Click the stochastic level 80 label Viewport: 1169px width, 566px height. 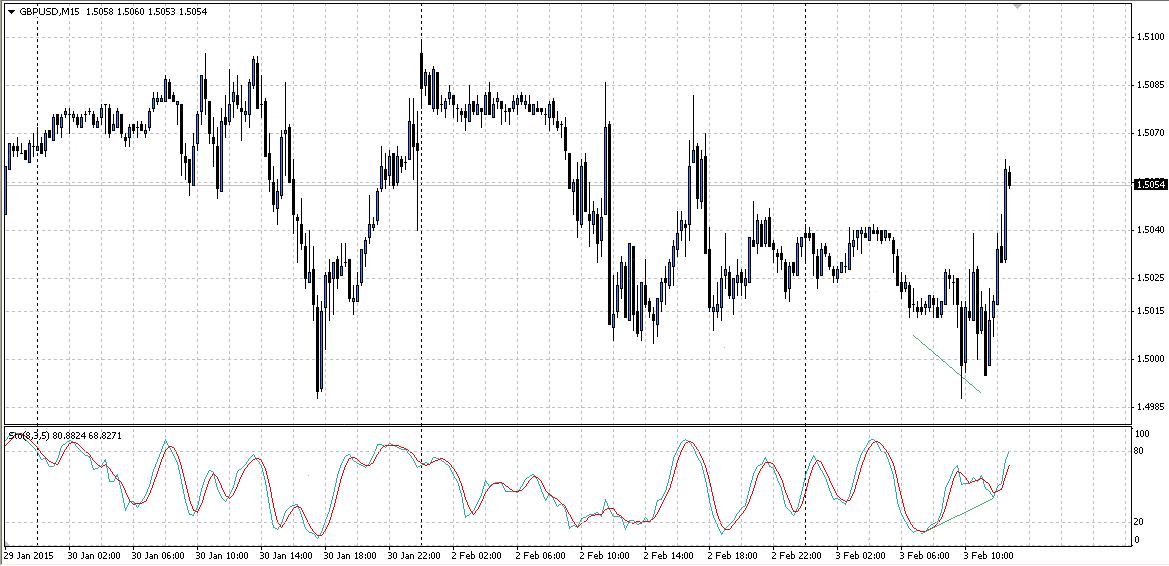click(x=1139, y=450)
